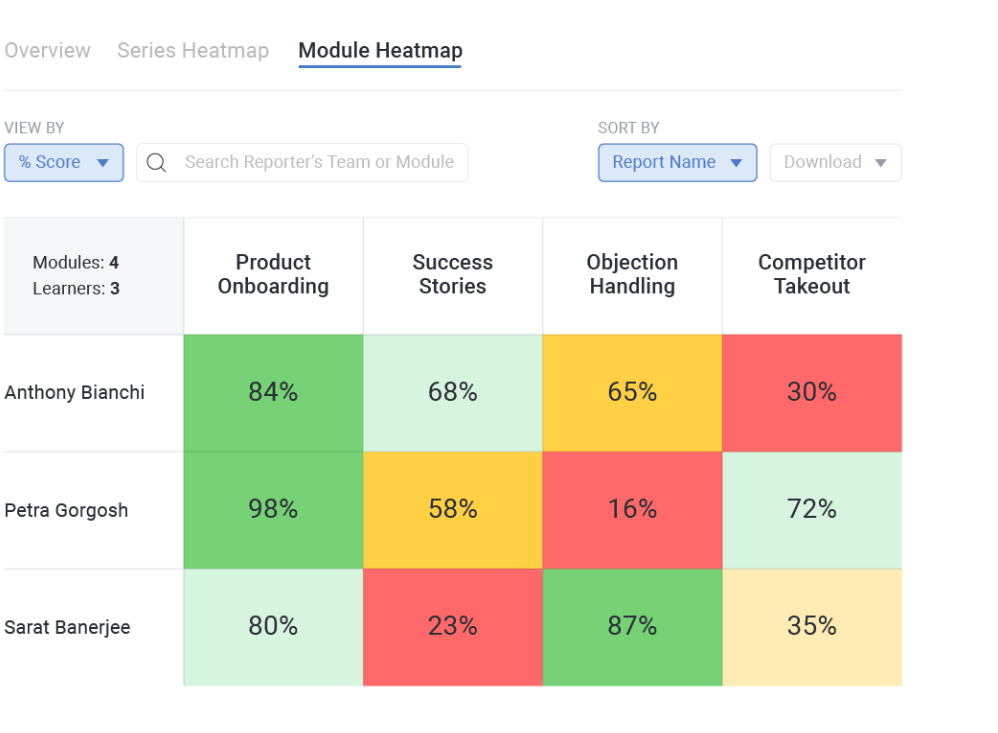Switch to the Series Heatmap tab
Image resolution: width=998 pixels, height=733 pixels.
193,51
